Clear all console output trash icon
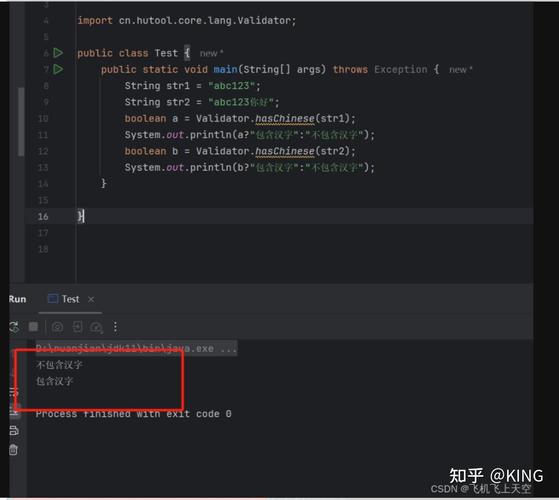 [x=14, y=450]
